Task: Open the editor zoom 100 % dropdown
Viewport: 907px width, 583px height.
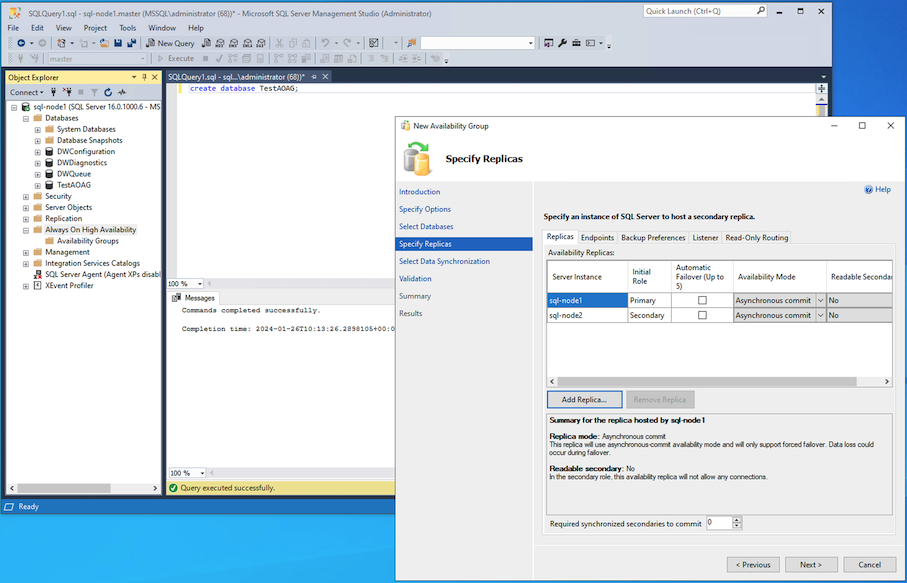Action: click(x=200, y=283)
